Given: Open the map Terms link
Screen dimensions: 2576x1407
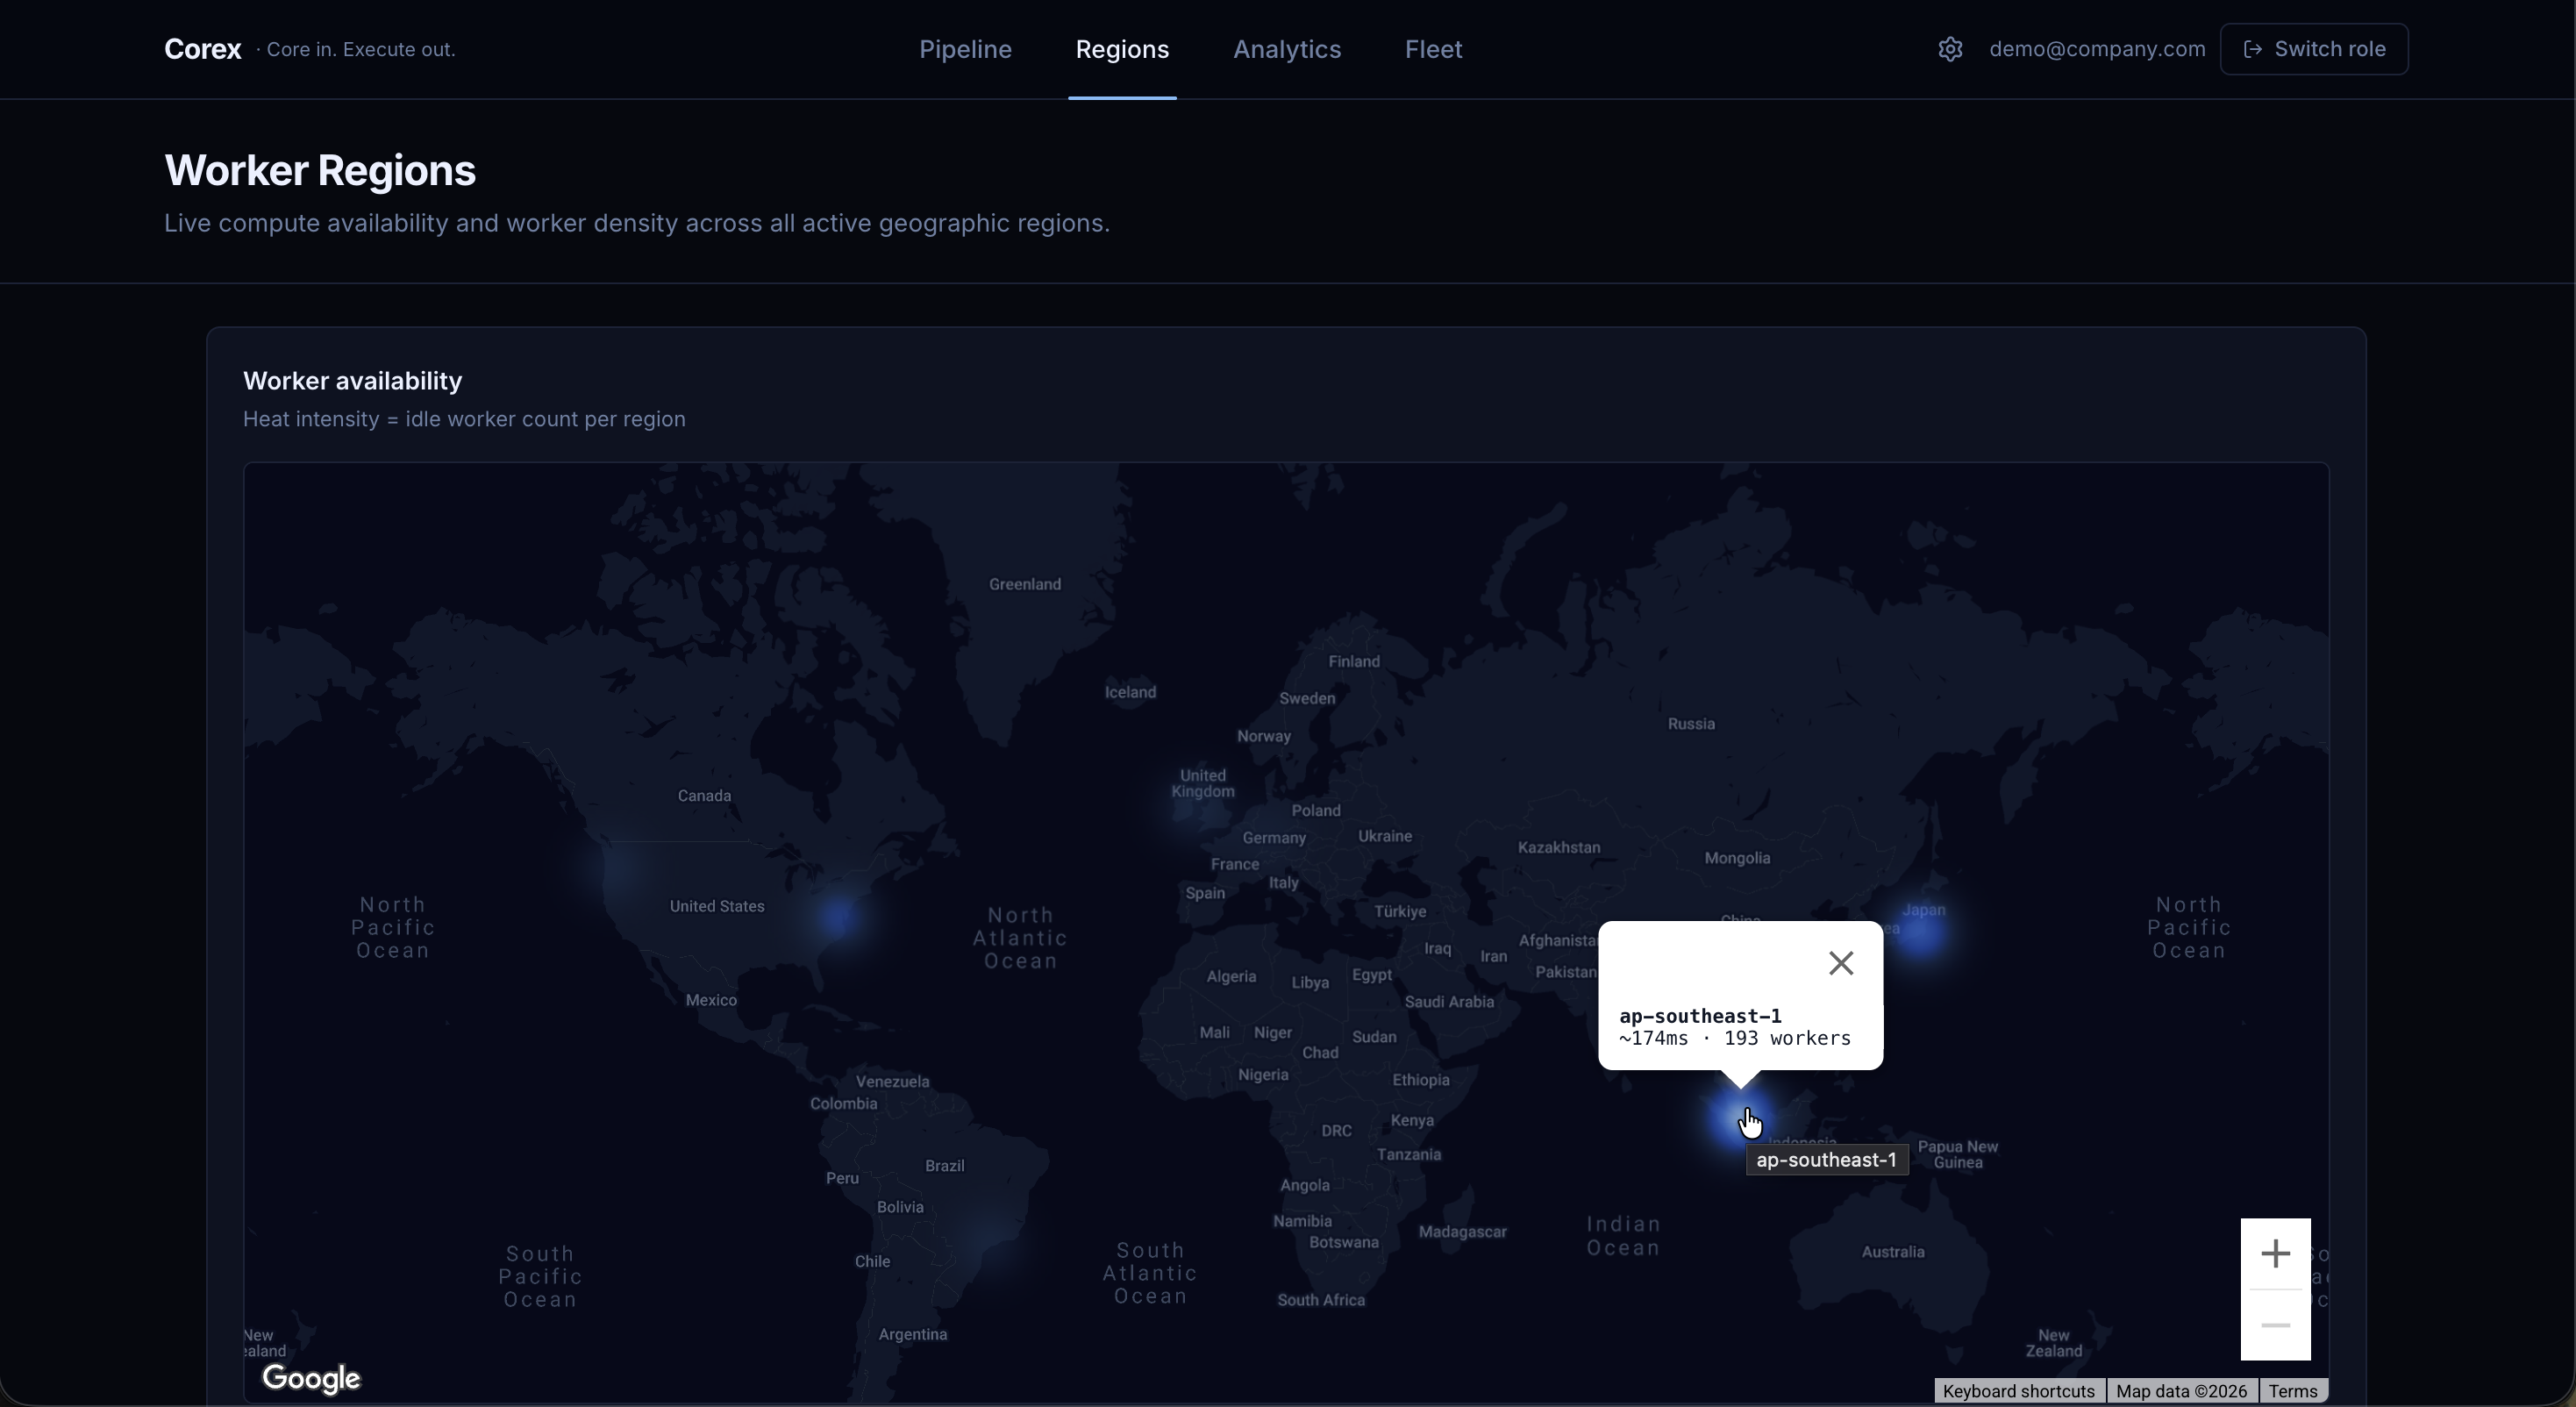Looking at the screenshot, I should [2292, 1391].
